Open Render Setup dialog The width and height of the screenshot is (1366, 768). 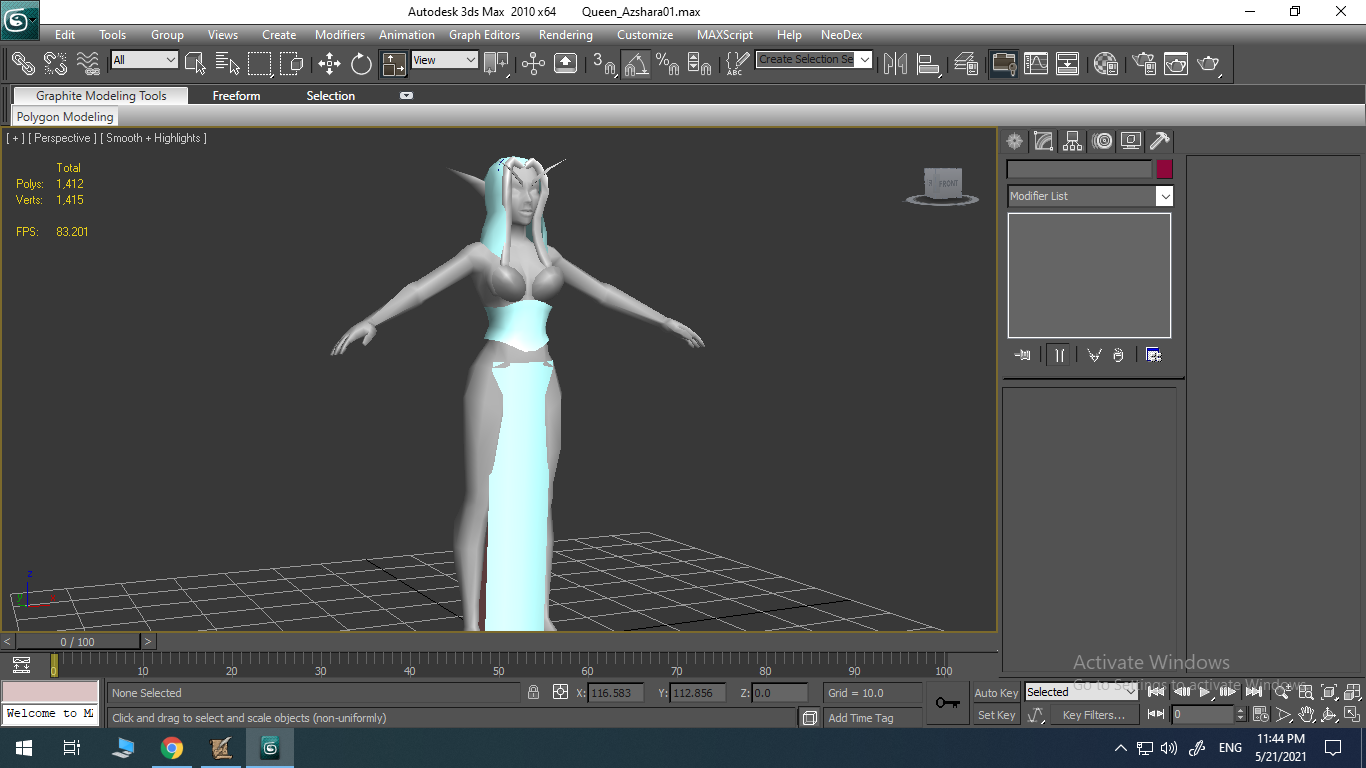[1143, 63]
